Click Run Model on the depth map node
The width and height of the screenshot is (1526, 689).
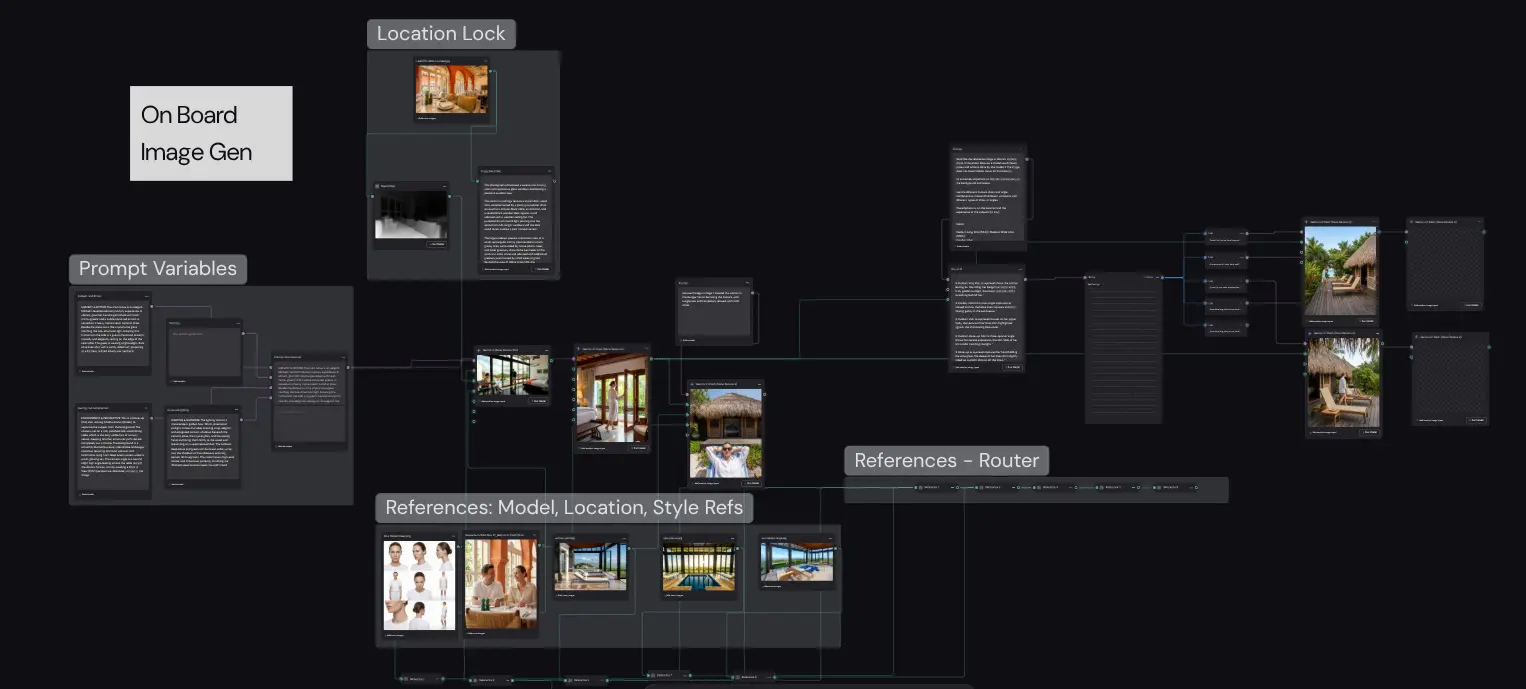tap(436, 244)
